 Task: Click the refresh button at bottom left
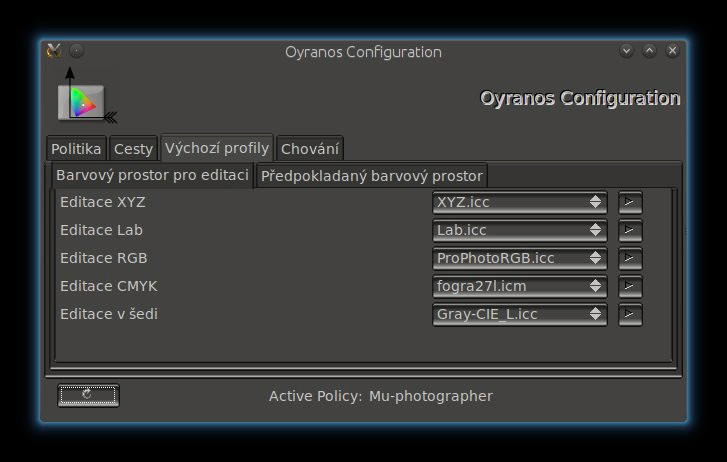coord(88,395)
